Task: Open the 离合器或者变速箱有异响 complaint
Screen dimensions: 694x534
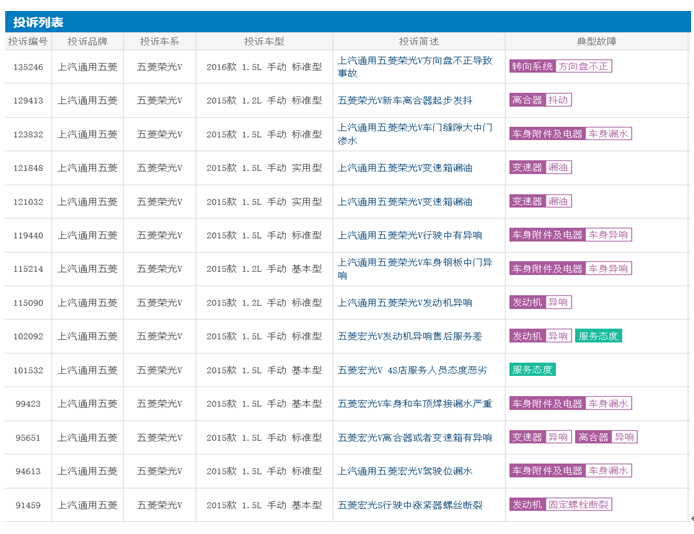Action: tap(414, 438)
